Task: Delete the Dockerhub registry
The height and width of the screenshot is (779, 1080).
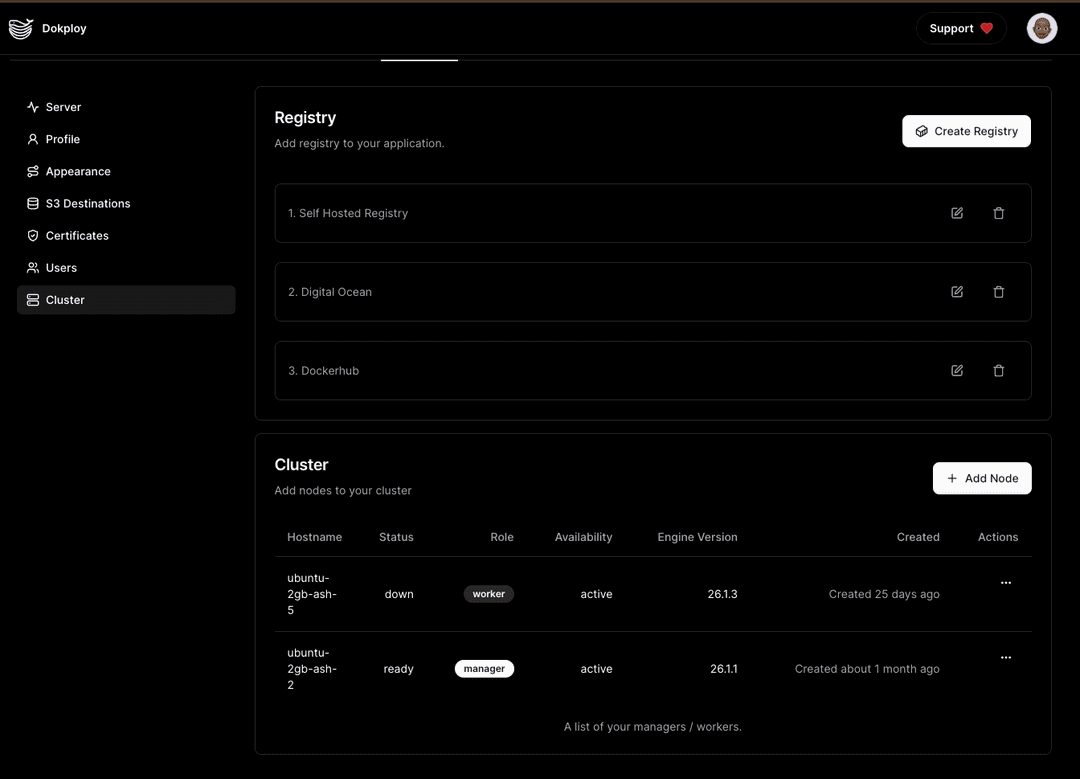Action: coord(998,371)
